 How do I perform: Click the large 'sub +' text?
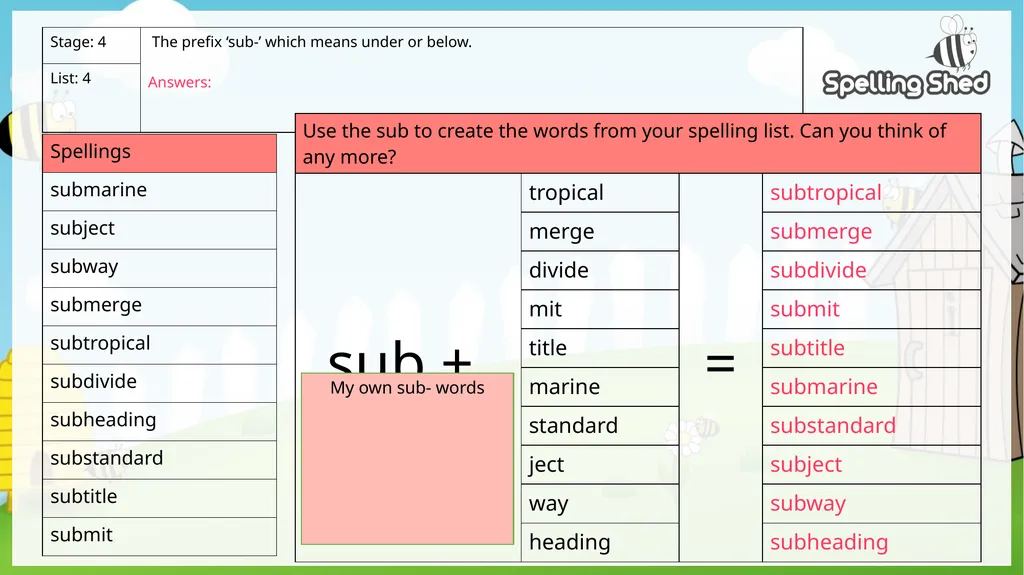click(400, 358)
